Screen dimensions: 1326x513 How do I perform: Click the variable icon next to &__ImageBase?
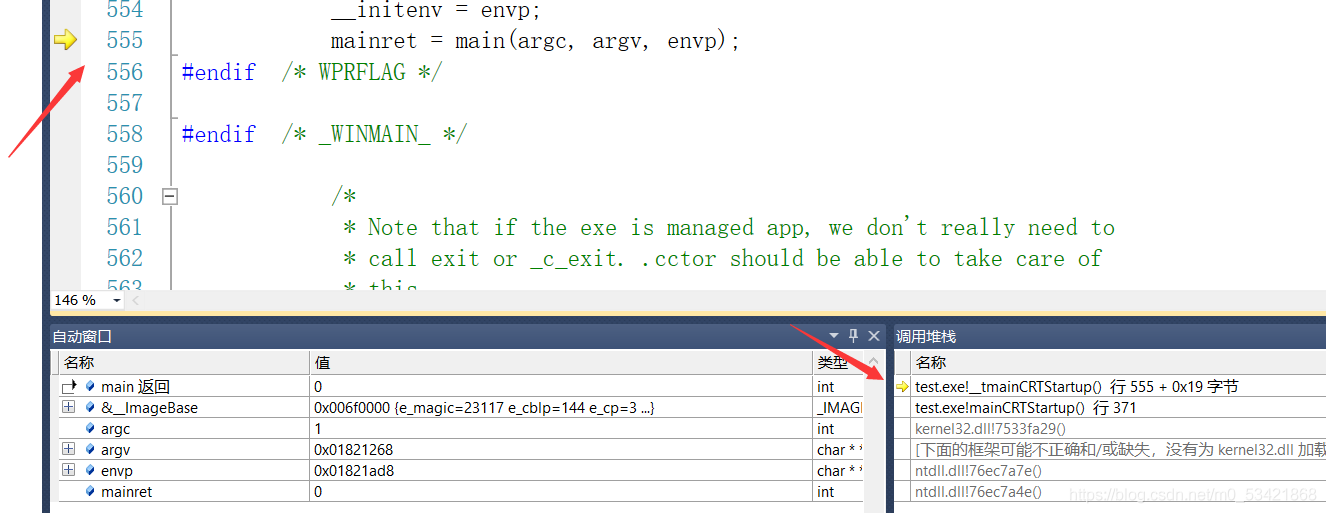(x=91, y=408)
